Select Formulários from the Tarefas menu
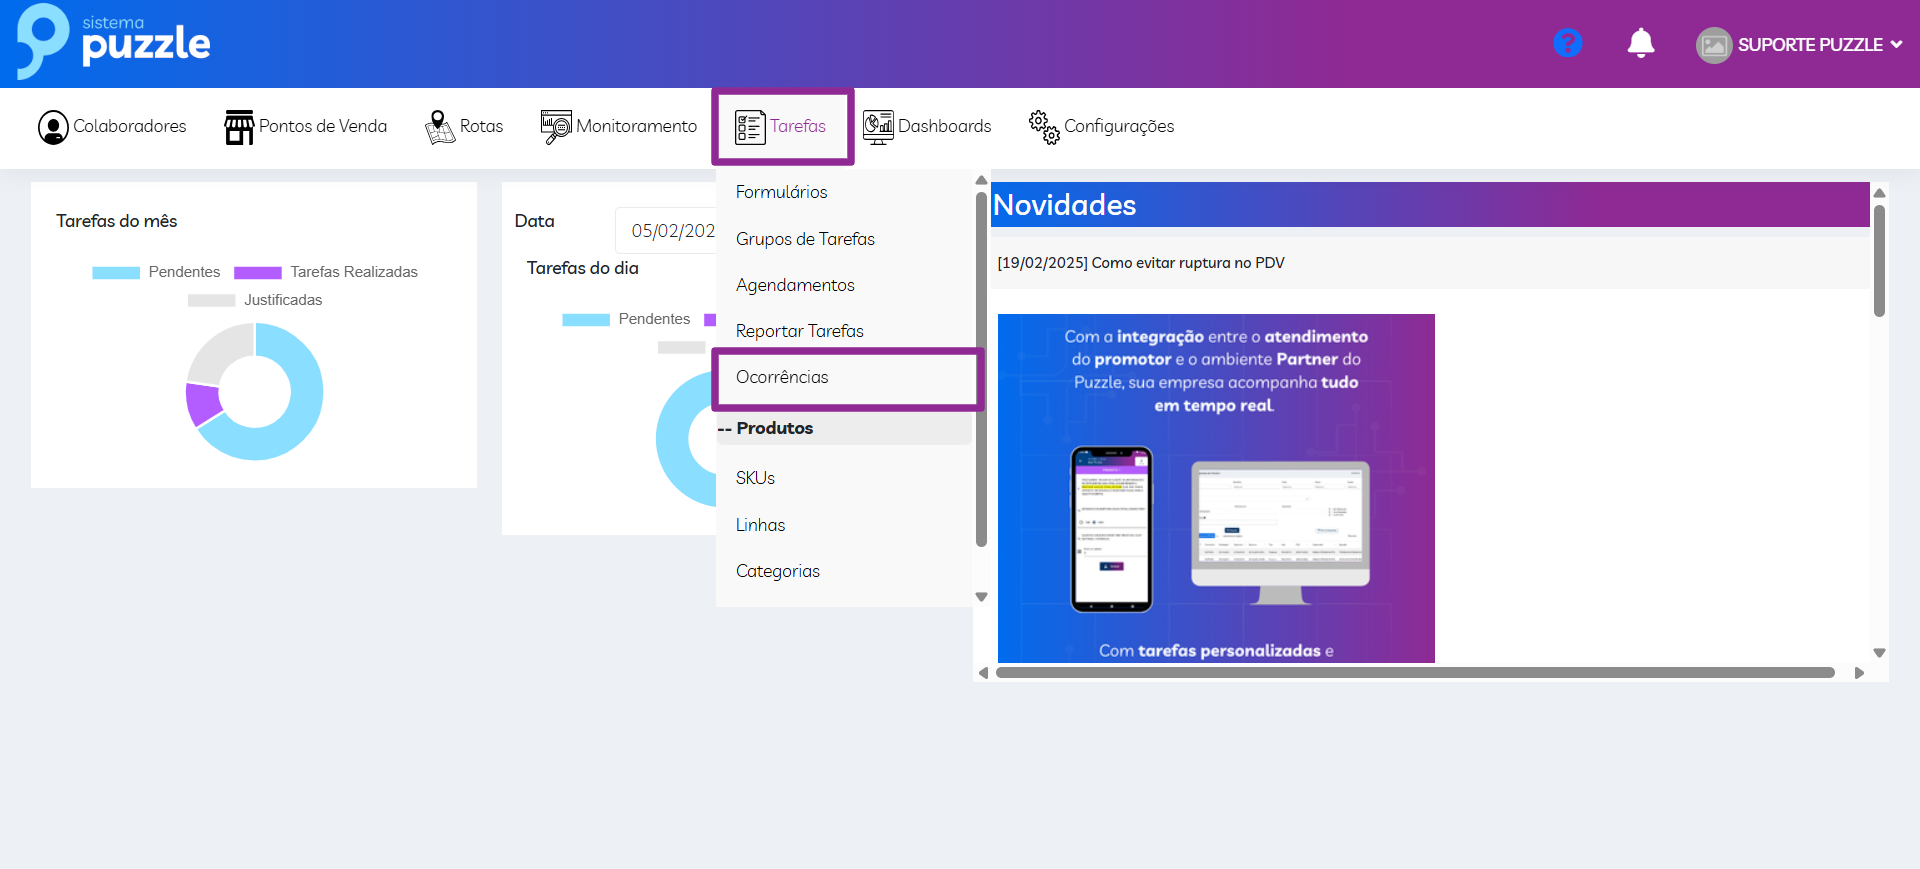Viewport: 1920px width, 869px height. click(781, 192)
